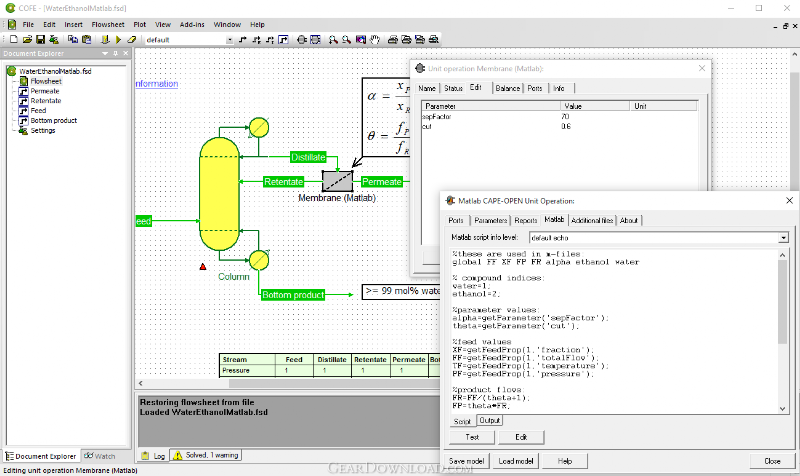
Task: Click the Distillate stream label
Action: point(308,157)
